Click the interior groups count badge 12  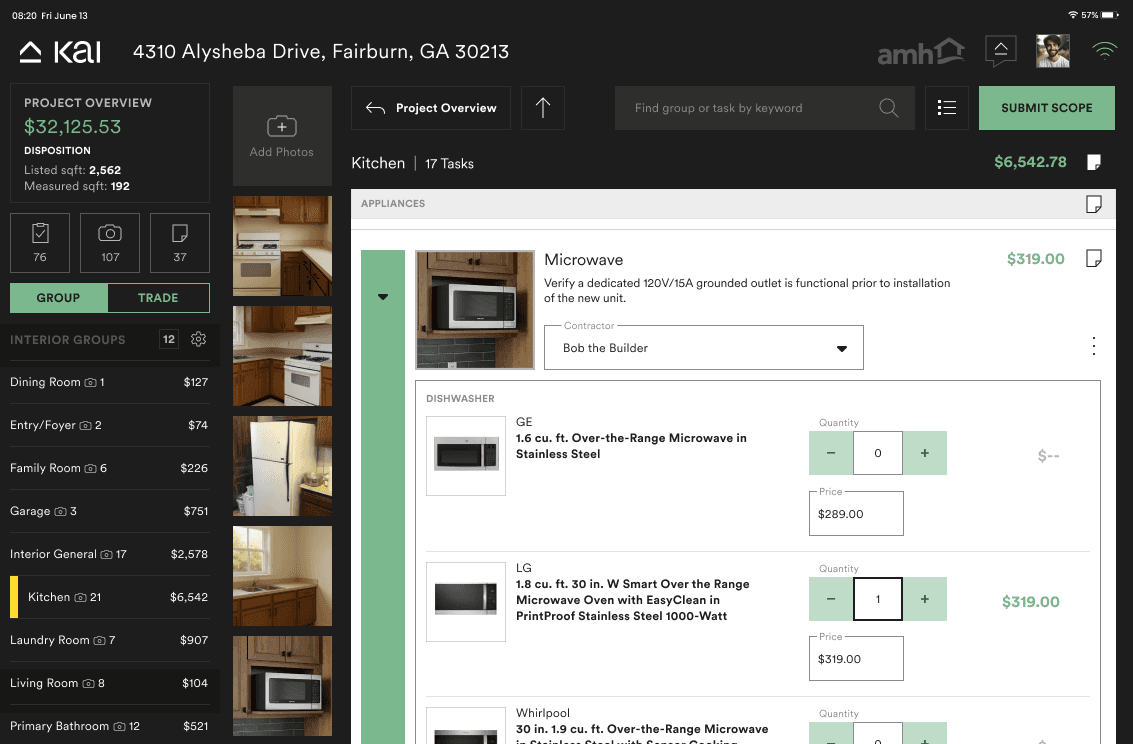tap(168, 339)
